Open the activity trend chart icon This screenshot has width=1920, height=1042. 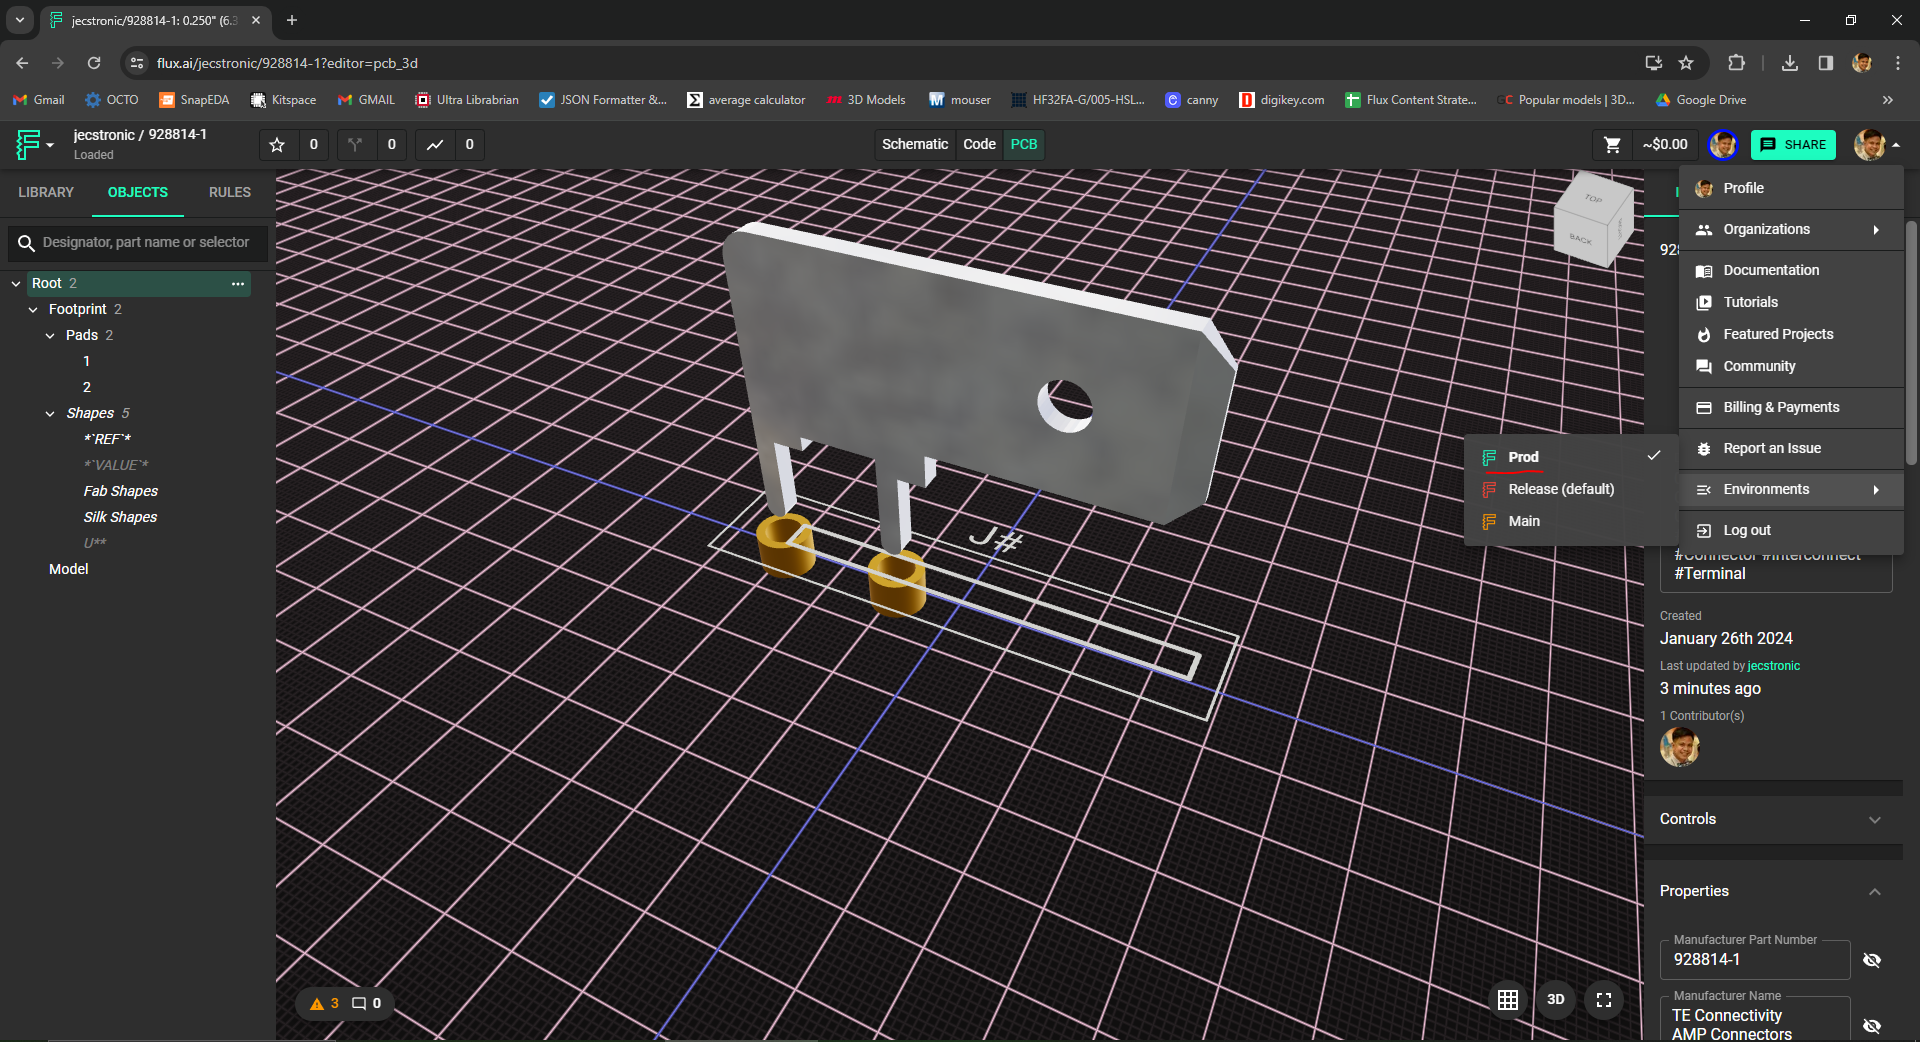(435, 145)
